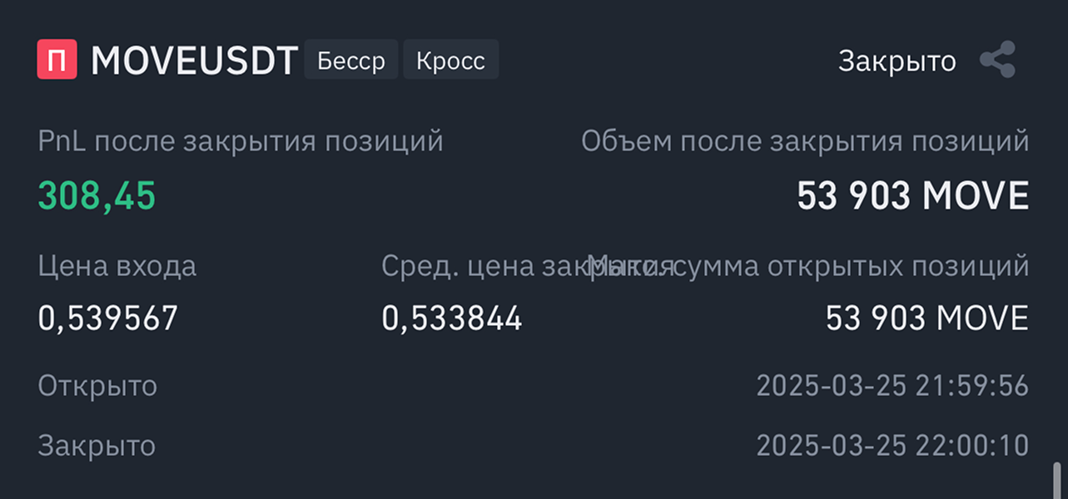Select the Кросс margin tag
Image resolution: width=1068 pixels, height=501 pixels.
click(x=450, y=60)
